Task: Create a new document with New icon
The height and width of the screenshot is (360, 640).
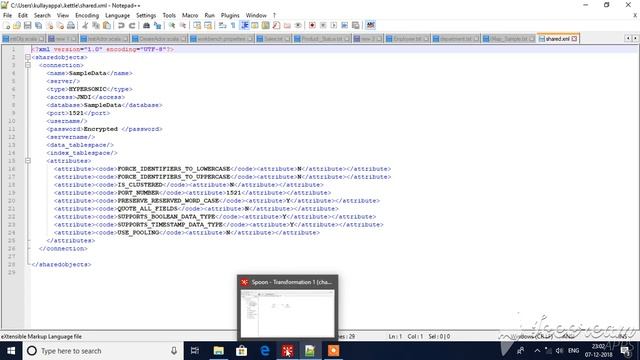Action: (x=7, y=25)
